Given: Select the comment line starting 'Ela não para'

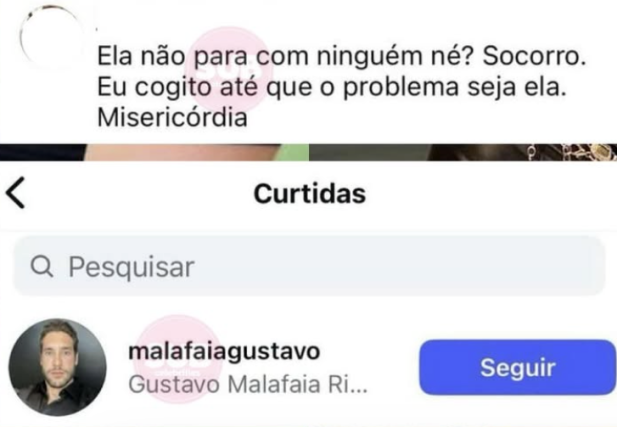Looking at the screenshot, I should click(342, 55).
